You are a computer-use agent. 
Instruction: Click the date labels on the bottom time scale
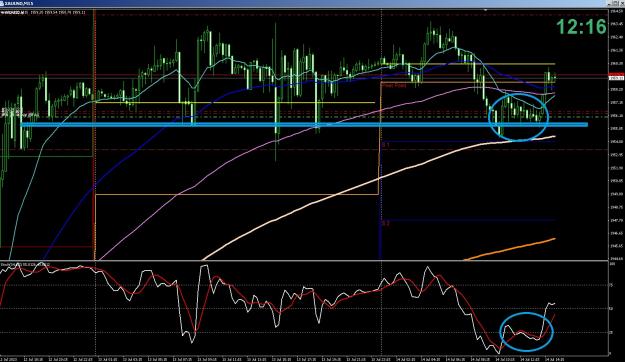coord(282,359)
